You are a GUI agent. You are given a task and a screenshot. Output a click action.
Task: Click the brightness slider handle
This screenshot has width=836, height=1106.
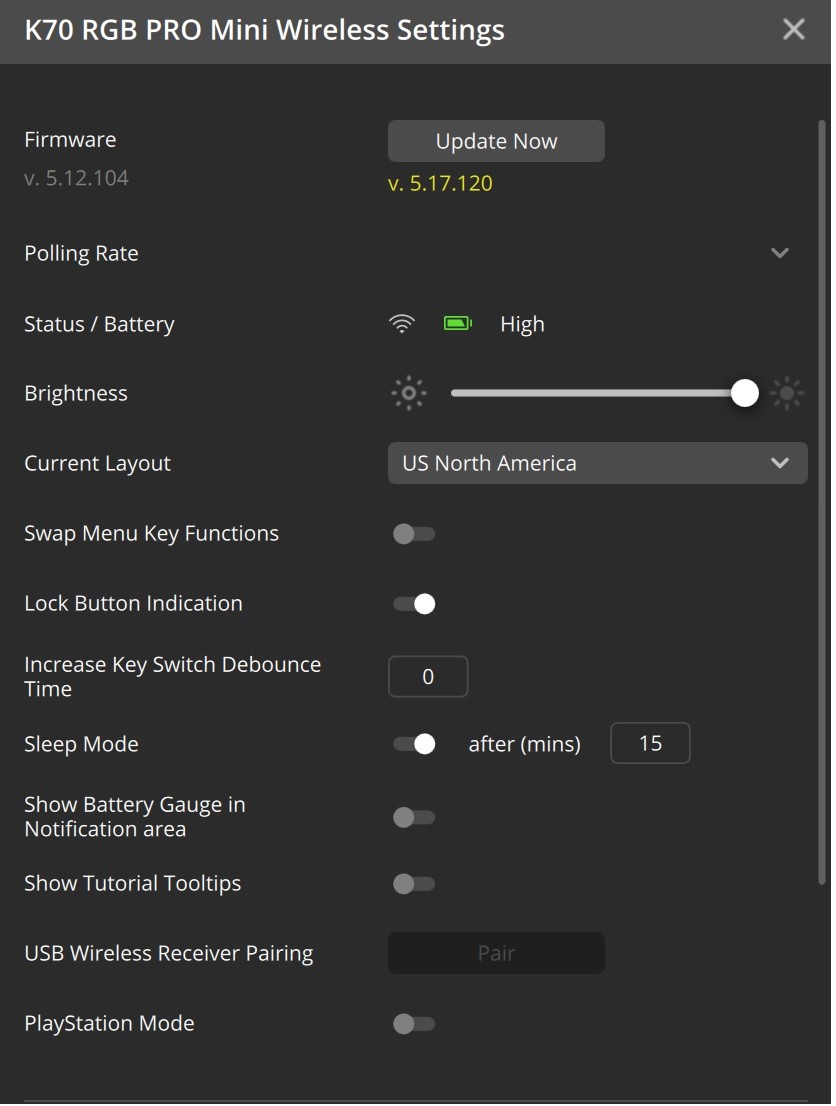(744, 394)
